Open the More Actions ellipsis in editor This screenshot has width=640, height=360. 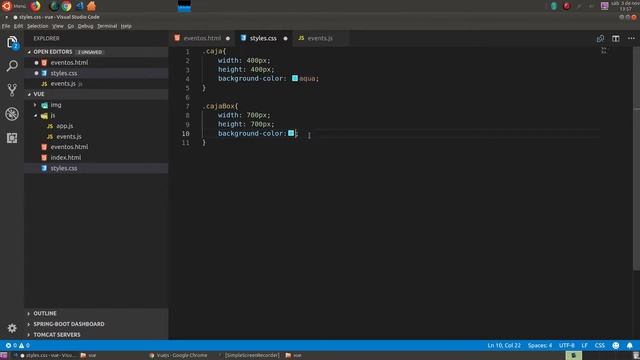click(631, 38)
